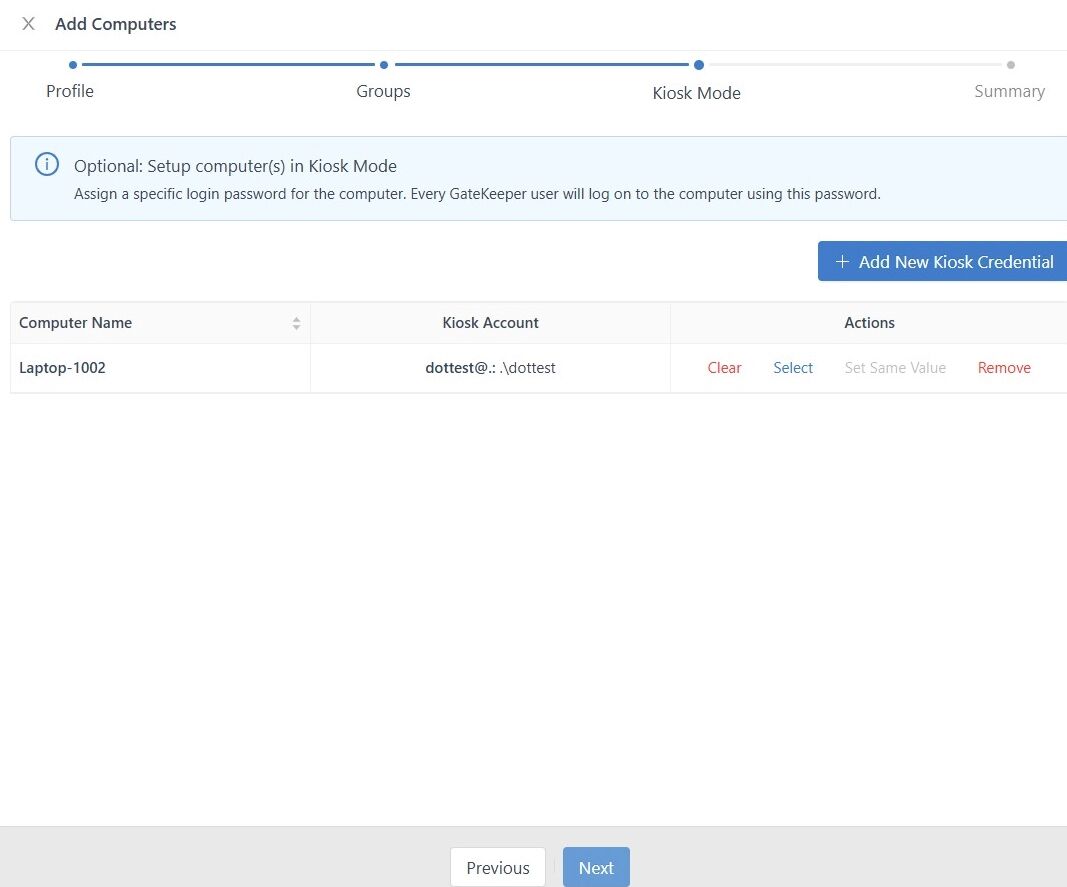Proceed with the Next button
Screen dimensions: 1067x887
click(596, 867)
